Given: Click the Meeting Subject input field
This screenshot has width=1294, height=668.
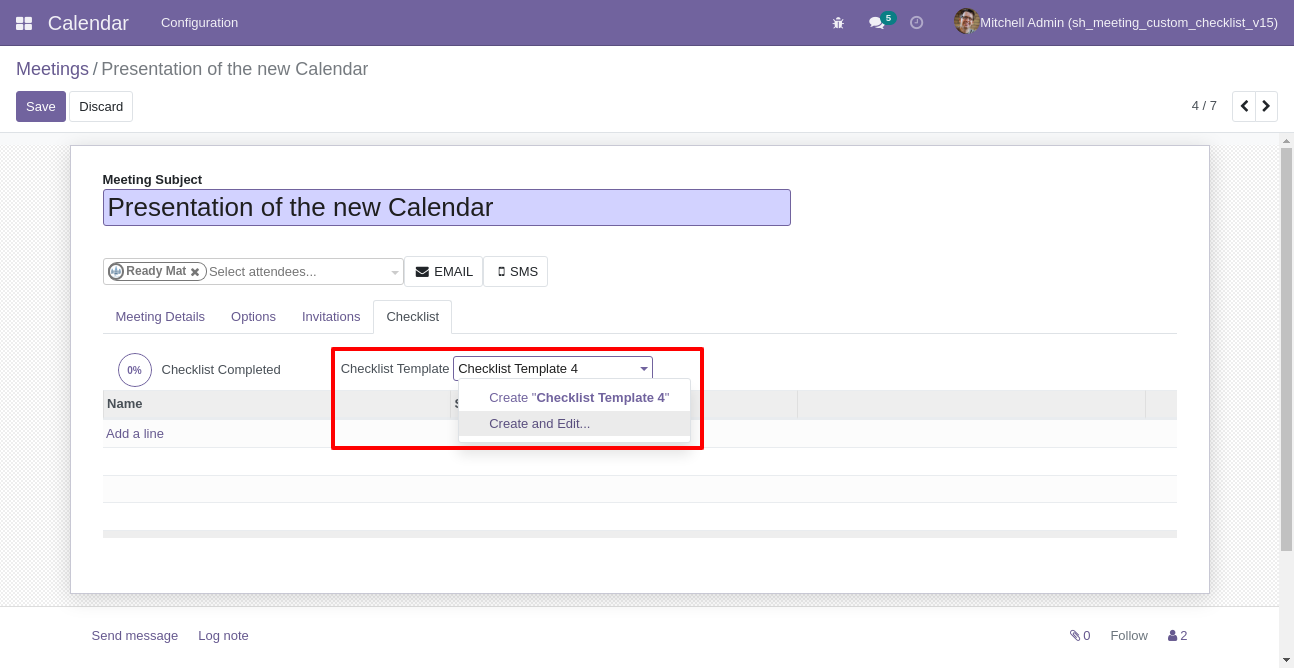Looking at the screenshot, I should click(447, 208).
